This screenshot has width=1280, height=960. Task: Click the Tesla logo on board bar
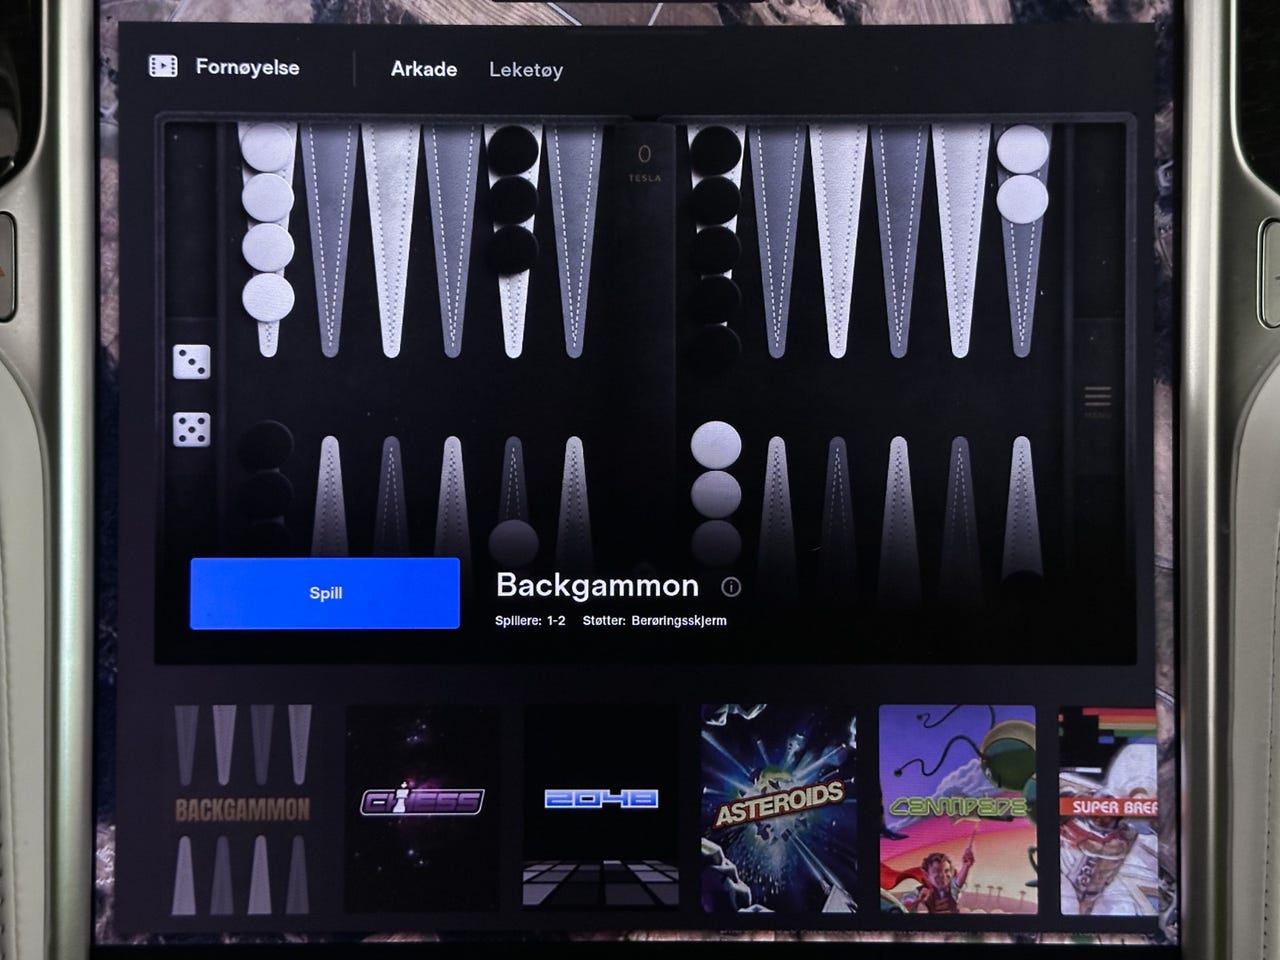pos(645,161)
